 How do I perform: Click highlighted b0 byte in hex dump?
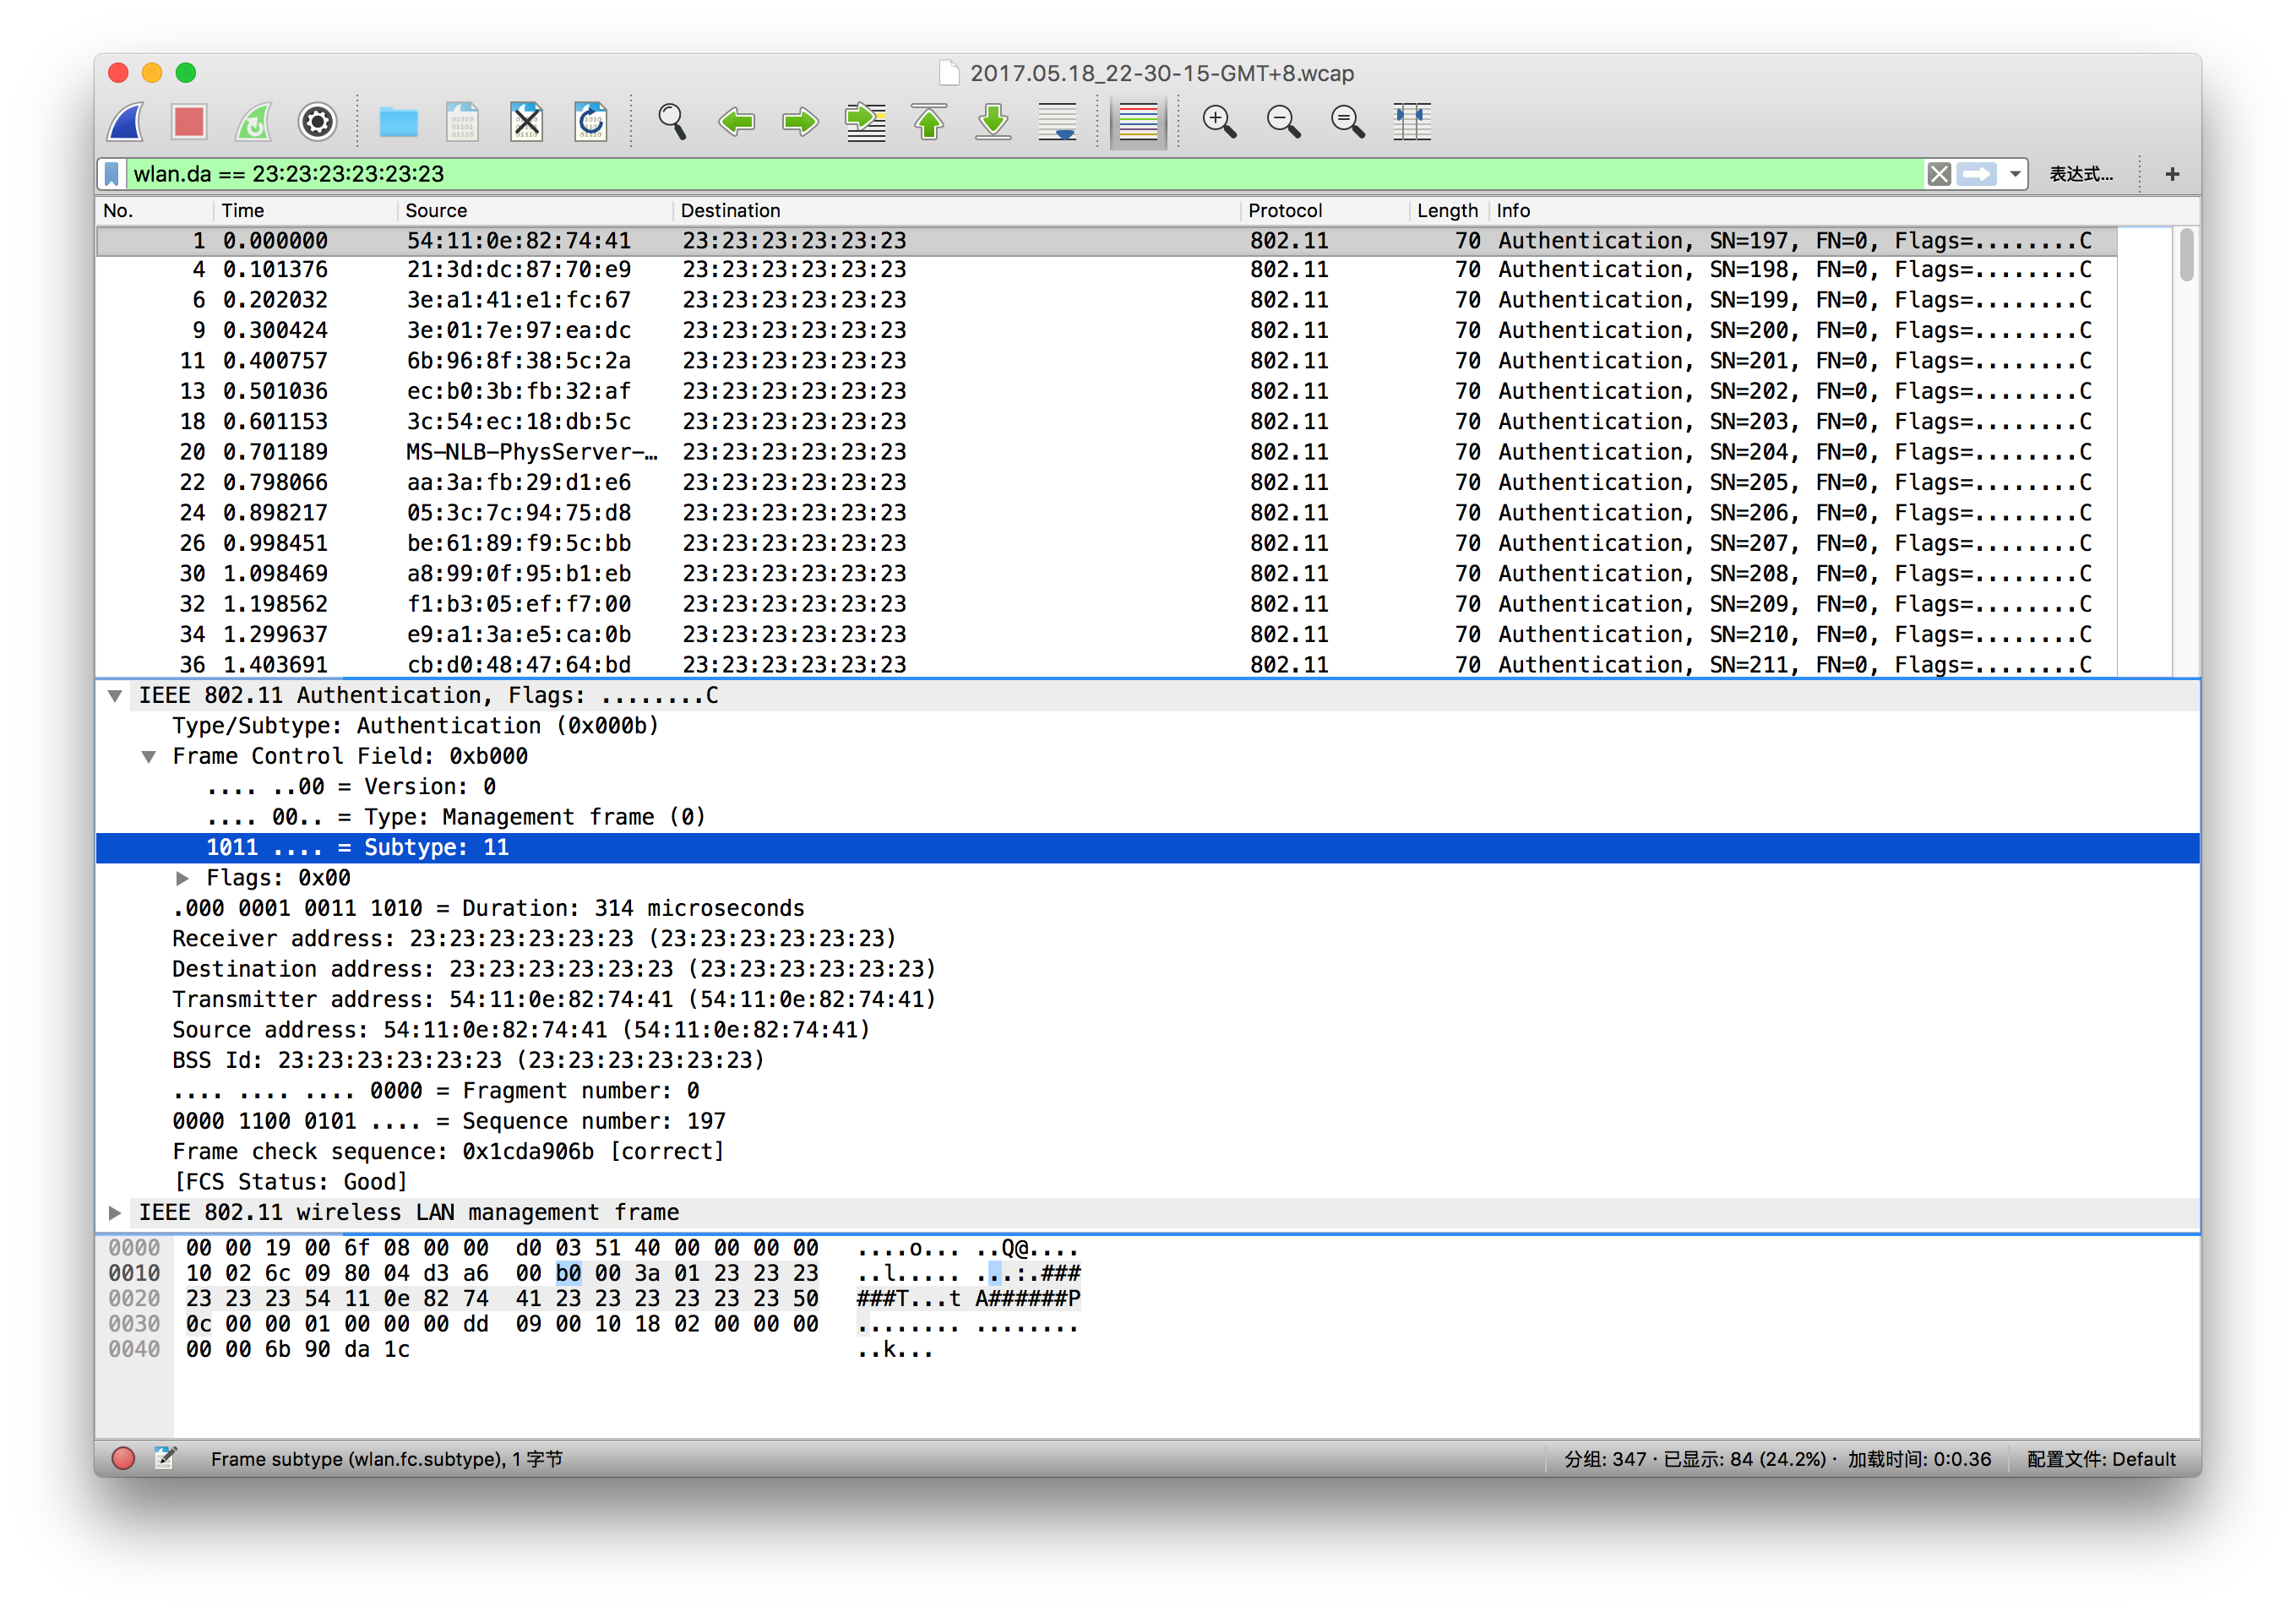point(568,1274)
